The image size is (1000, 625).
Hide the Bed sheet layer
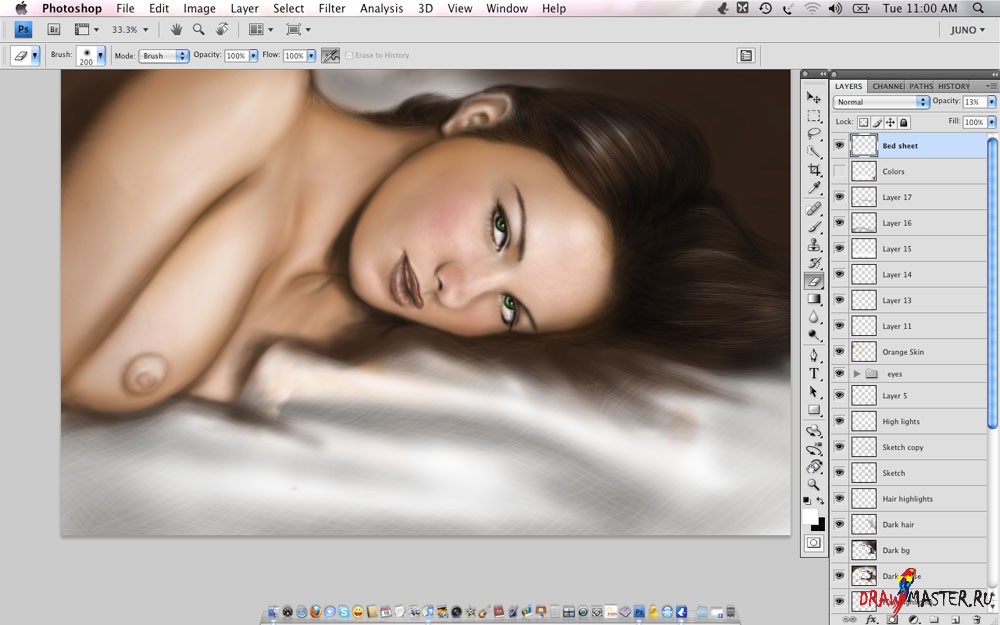click(839, 145)
